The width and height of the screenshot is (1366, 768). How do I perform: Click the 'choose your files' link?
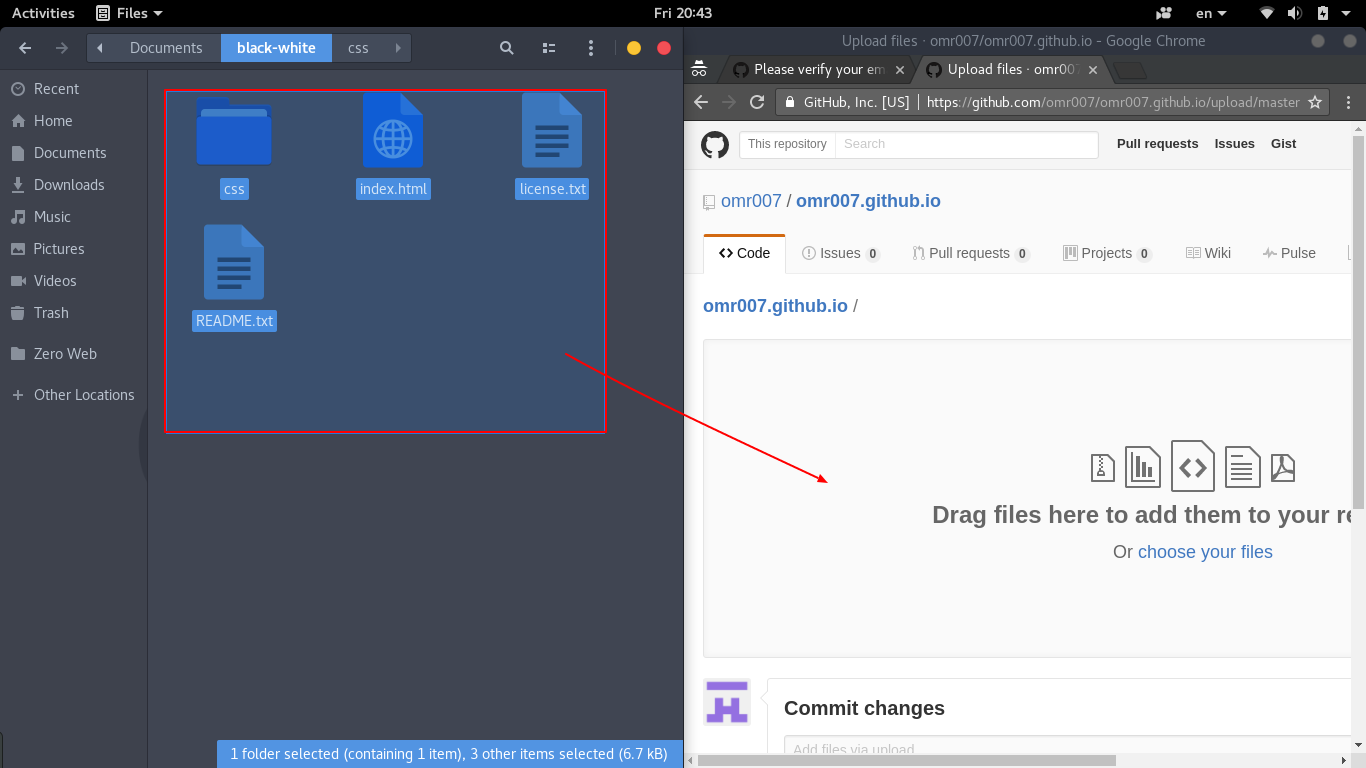click(x=1205, y=552)
